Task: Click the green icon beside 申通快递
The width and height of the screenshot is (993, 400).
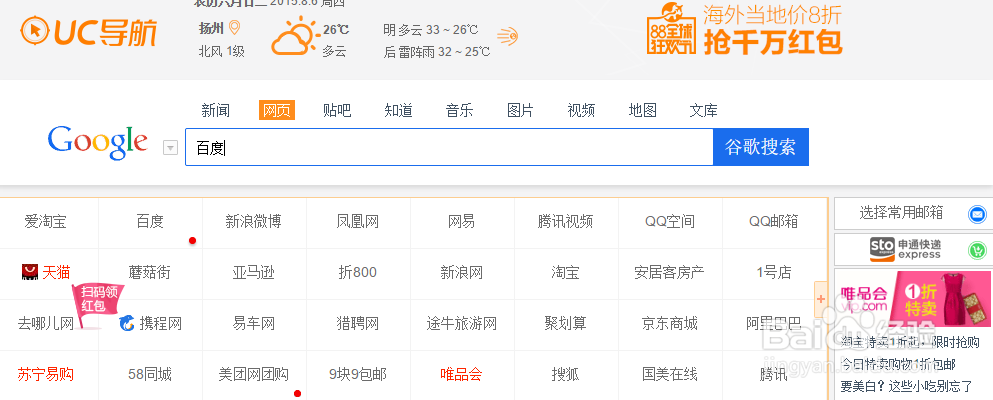Action: click(x=977, y=250)
